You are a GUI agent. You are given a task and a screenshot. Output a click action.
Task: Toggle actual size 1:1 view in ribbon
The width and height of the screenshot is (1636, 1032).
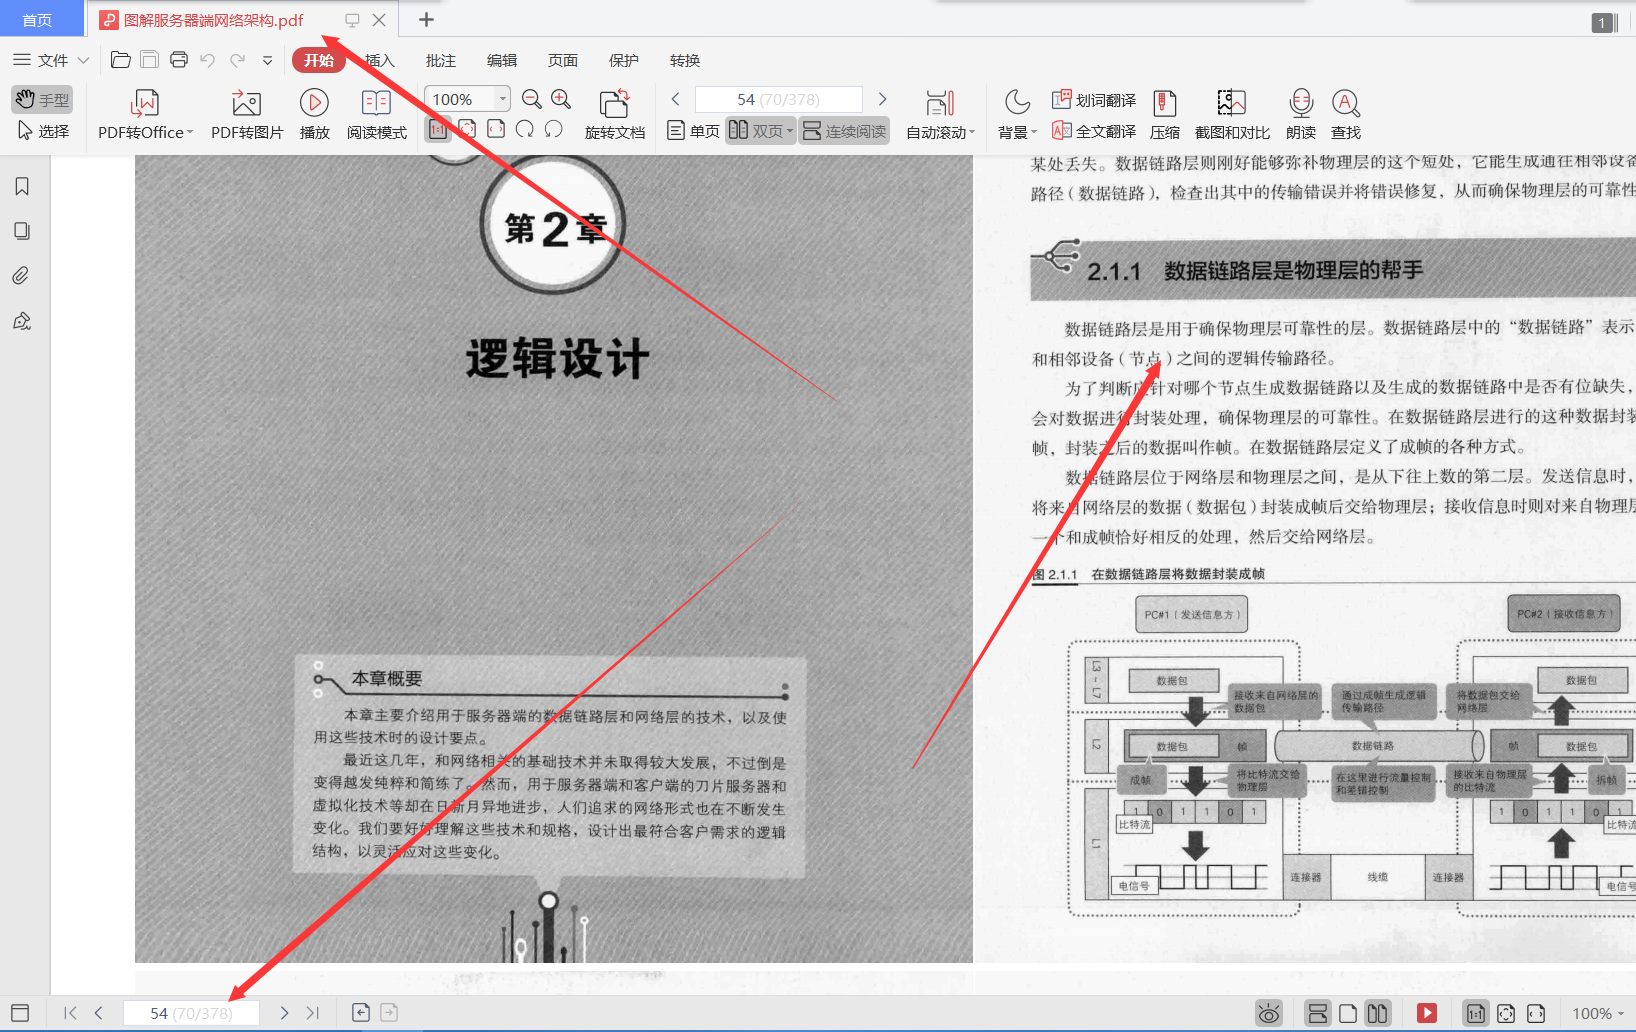click(438, 129)
